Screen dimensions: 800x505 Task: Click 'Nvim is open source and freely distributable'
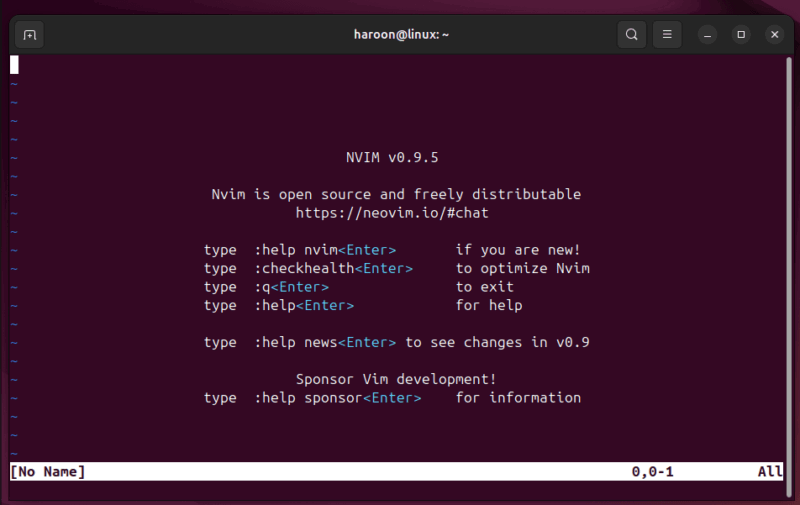[x=396, y=194]
